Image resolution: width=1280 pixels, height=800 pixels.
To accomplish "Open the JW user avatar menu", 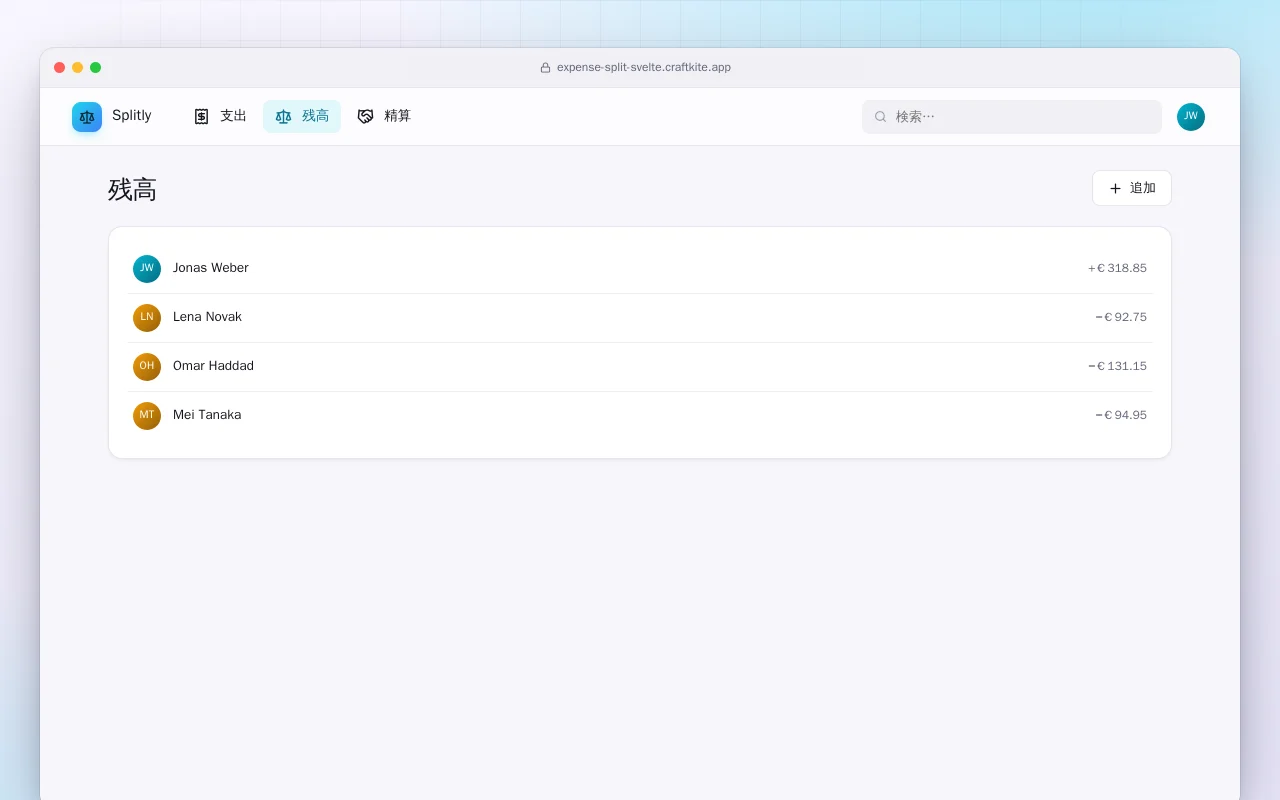I will [1191, 117].
